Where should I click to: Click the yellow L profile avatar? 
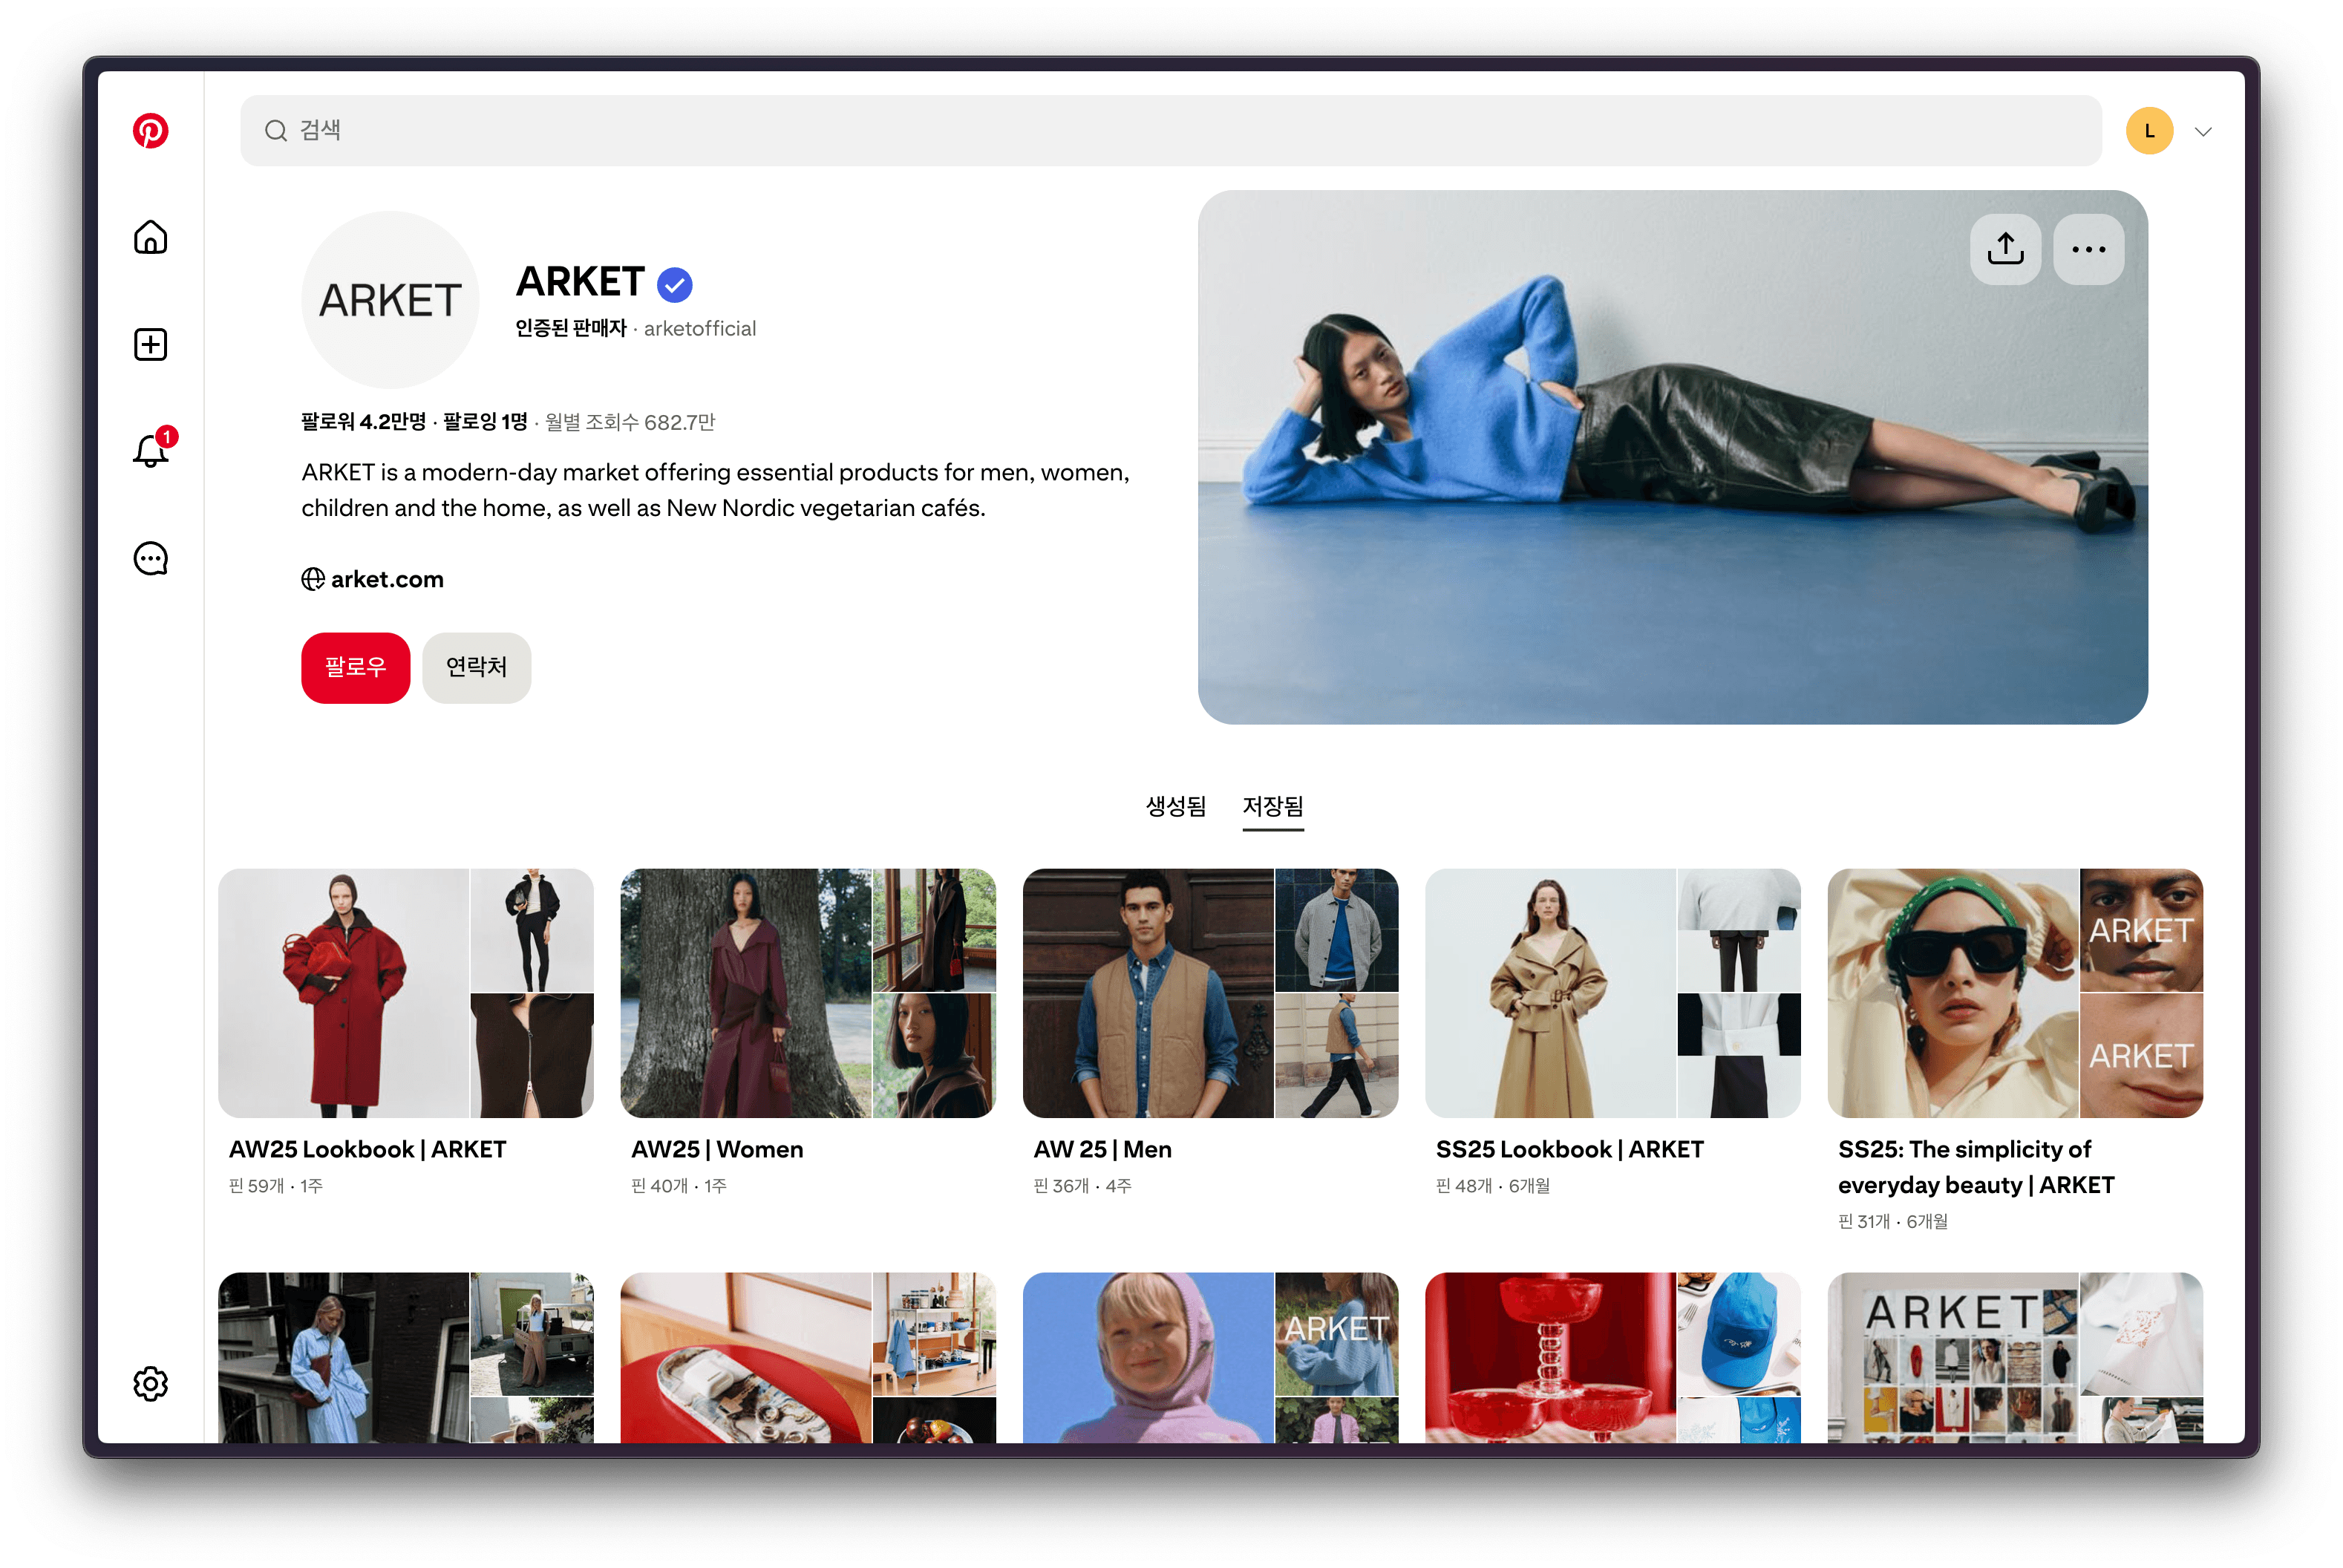tap(2149, 131)
